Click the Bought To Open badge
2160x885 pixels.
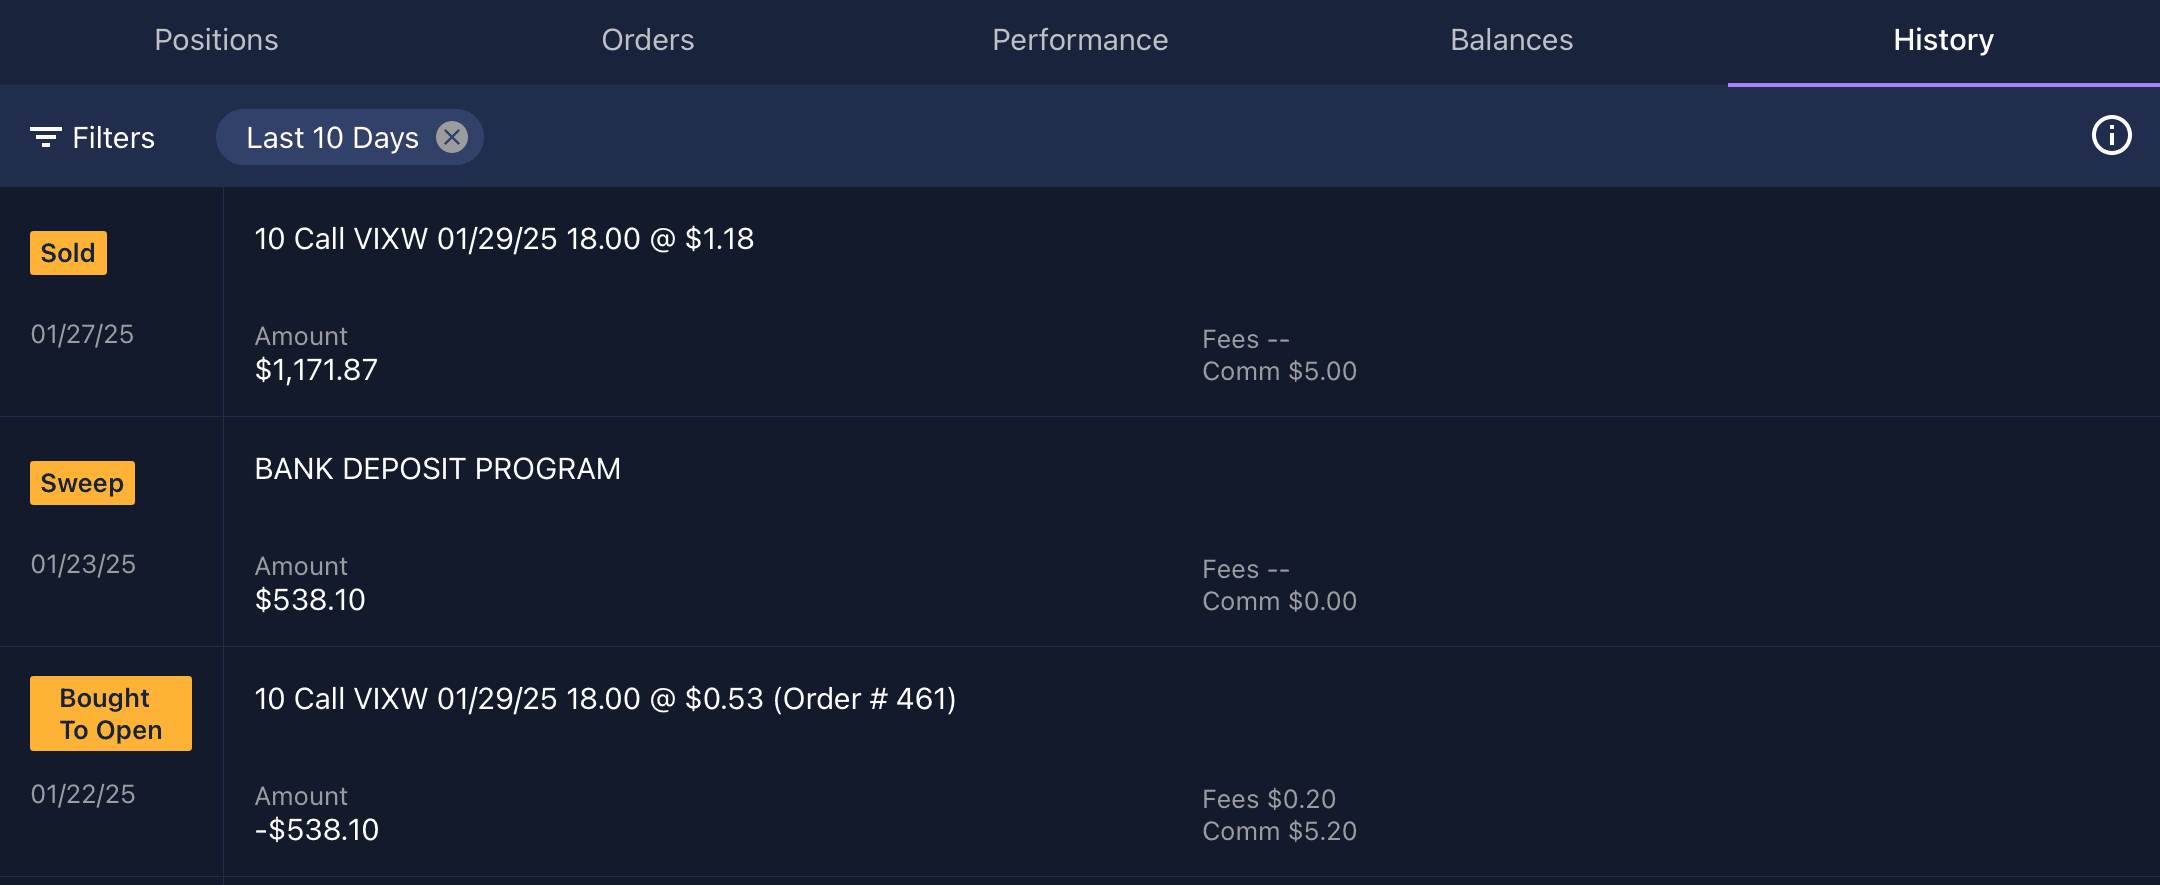tap(110, 714)
